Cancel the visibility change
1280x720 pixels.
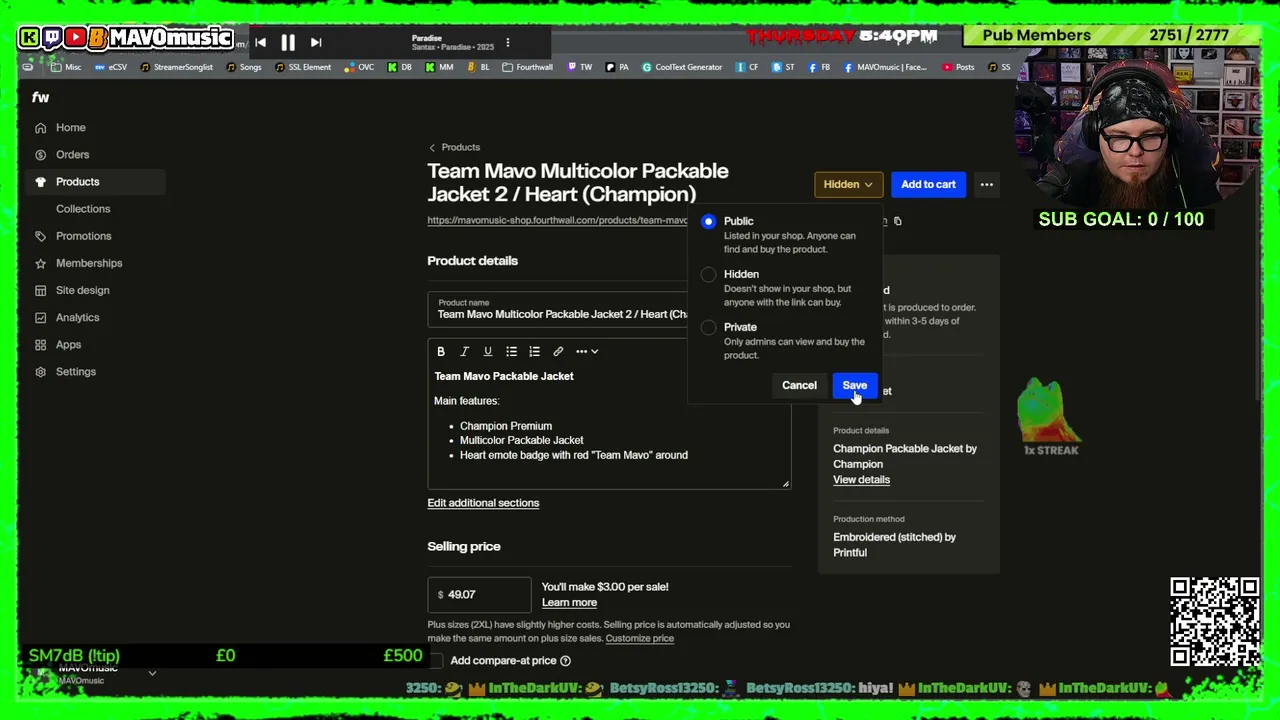[x=799, y=385]
